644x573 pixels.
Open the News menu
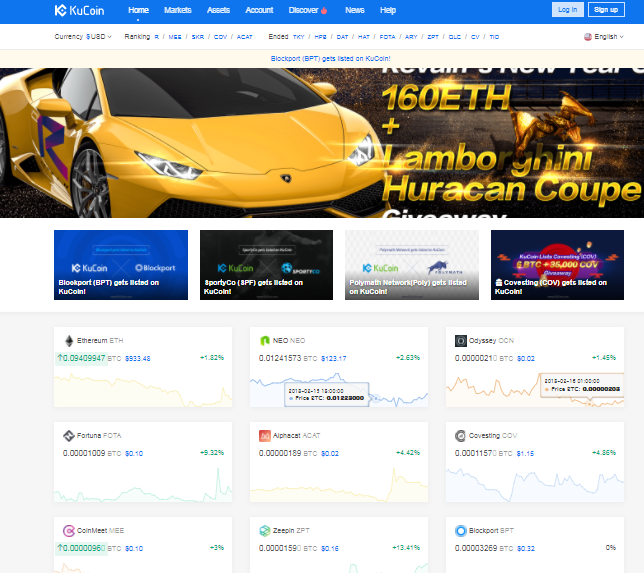click(x=355, y=10)
